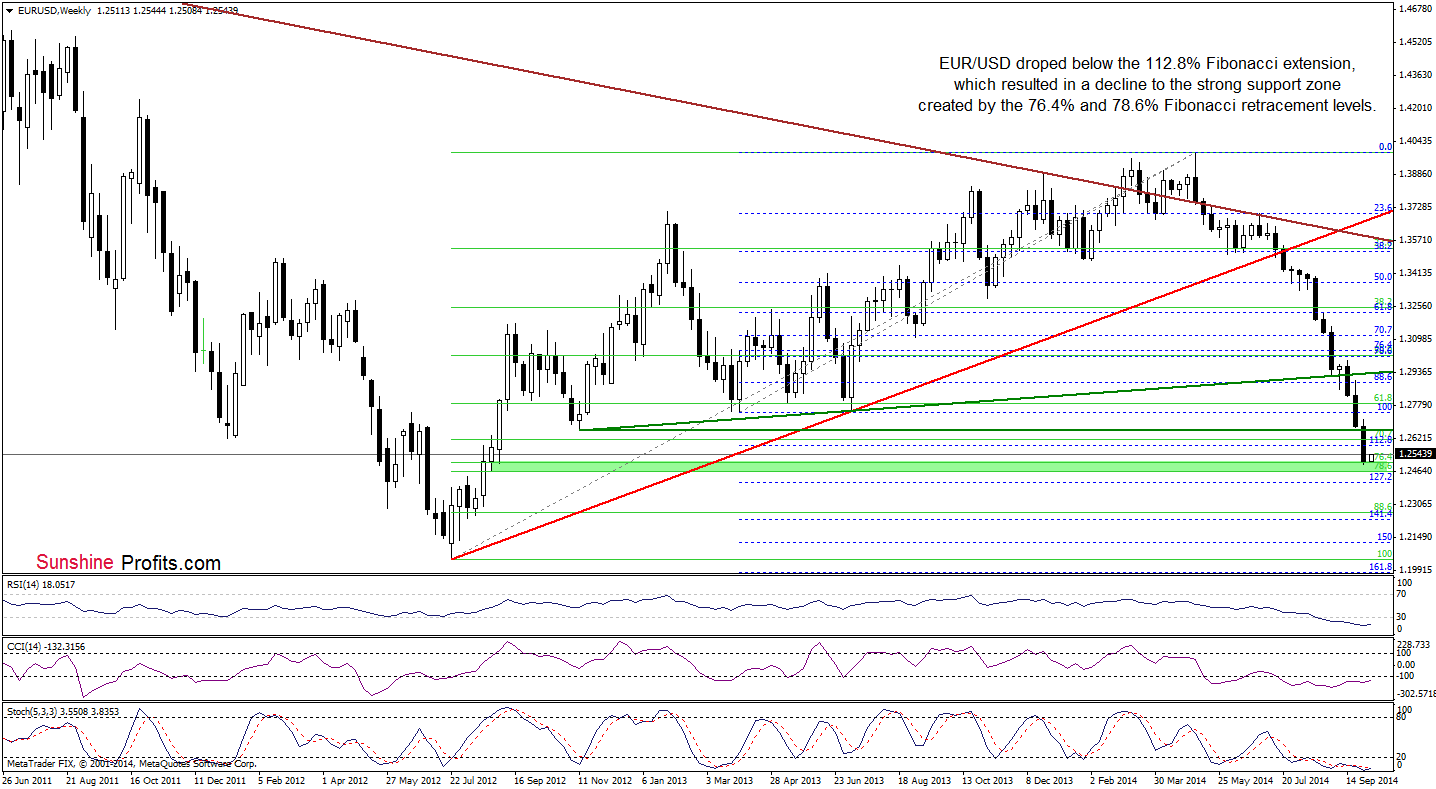The image size is (1436, 789).
Task: Click date label 3 Mar 2013
Action: pyautogui.click(x=730, y=779)
